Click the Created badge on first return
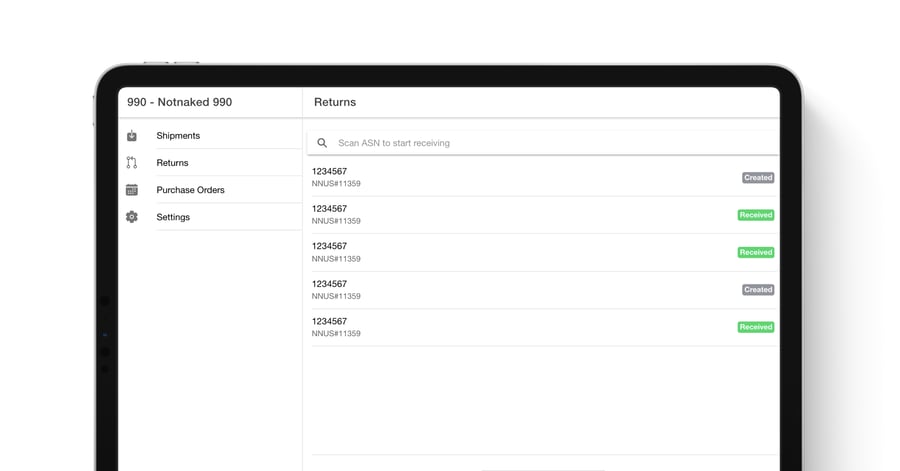 tap(758, 178)
